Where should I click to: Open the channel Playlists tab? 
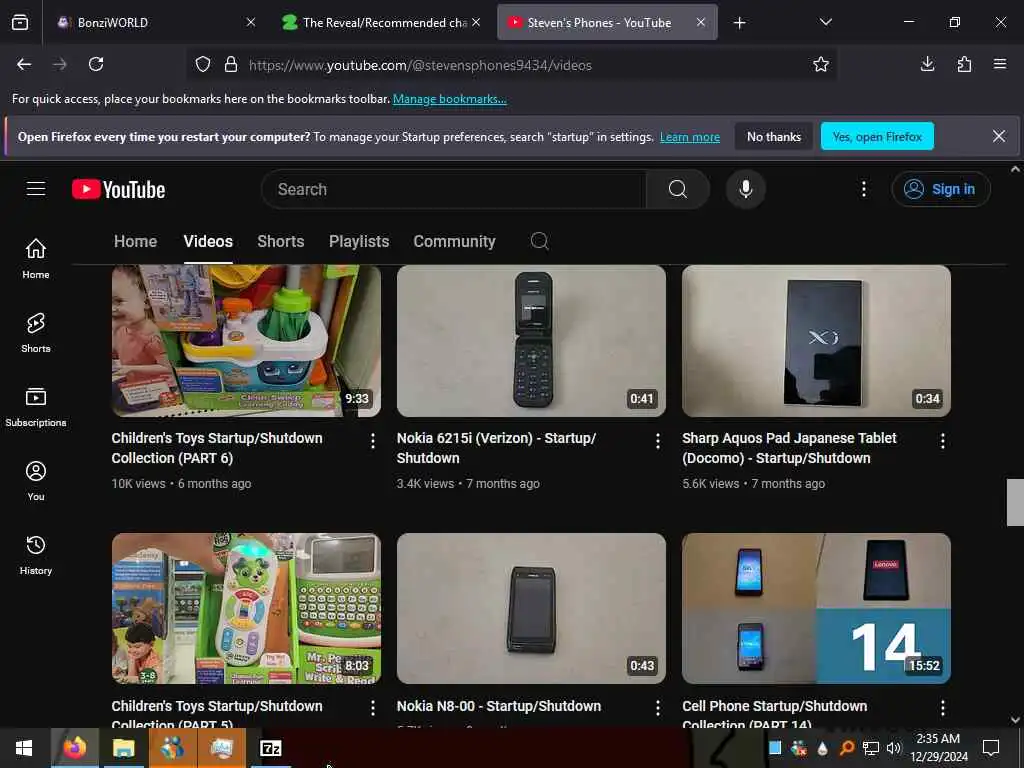359,241
